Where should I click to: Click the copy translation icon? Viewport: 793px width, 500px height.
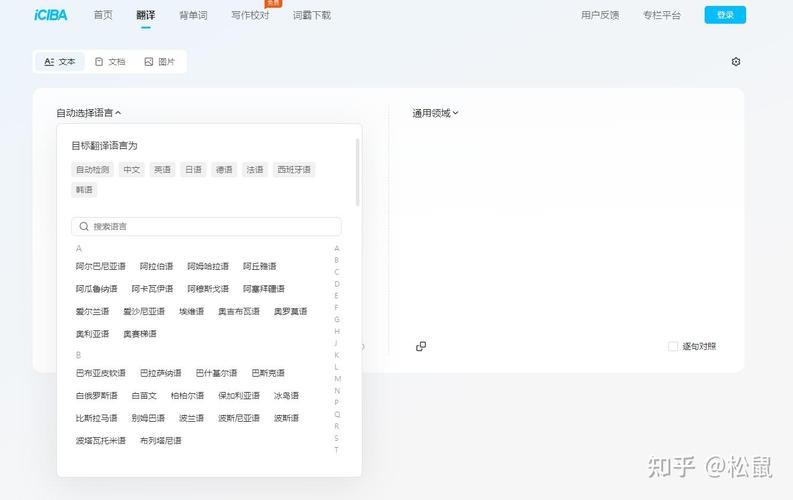(421, 346)
